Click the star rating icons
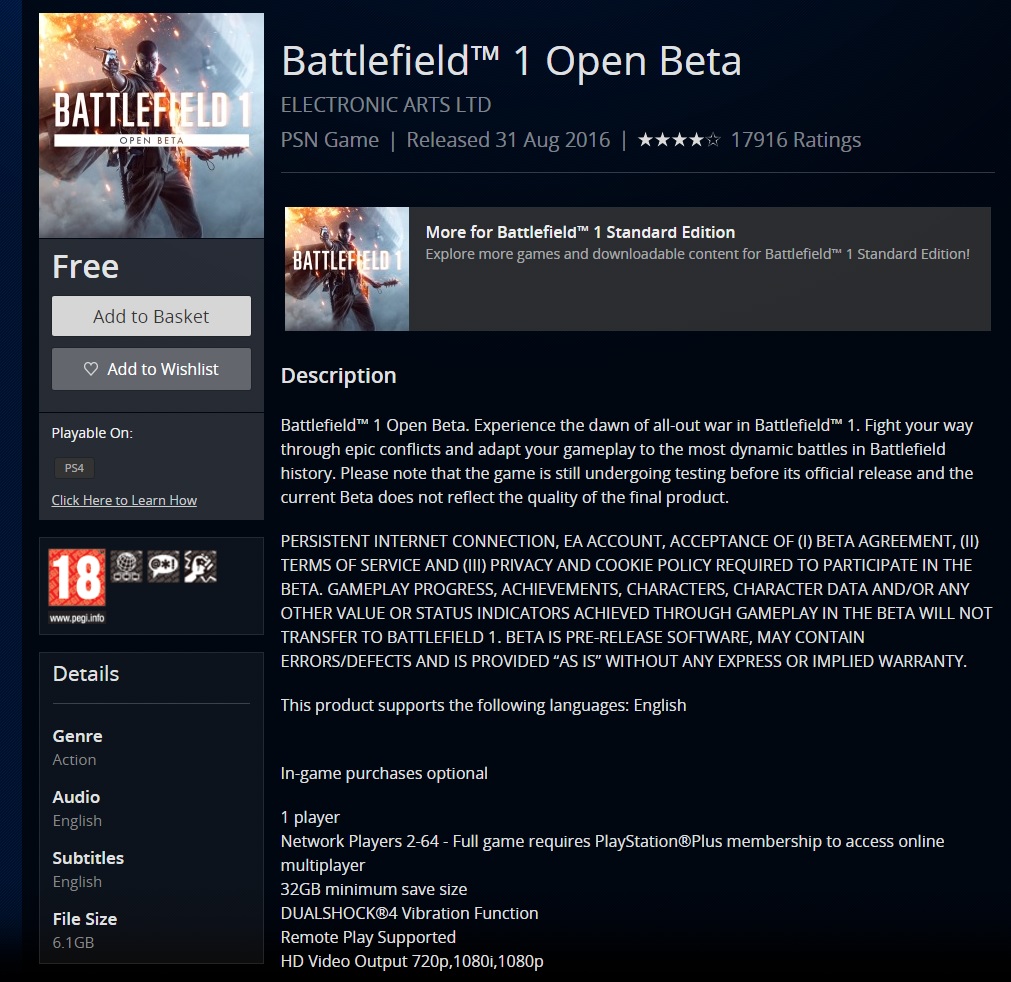The height and width of the screenshot is (982, 1011). point(679,140)
